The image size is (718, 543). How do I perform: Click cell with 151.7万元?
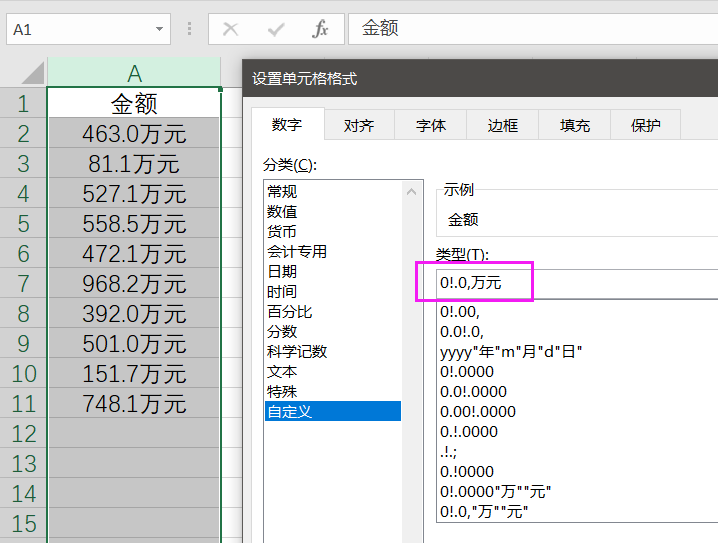click(x=134, y=373)
